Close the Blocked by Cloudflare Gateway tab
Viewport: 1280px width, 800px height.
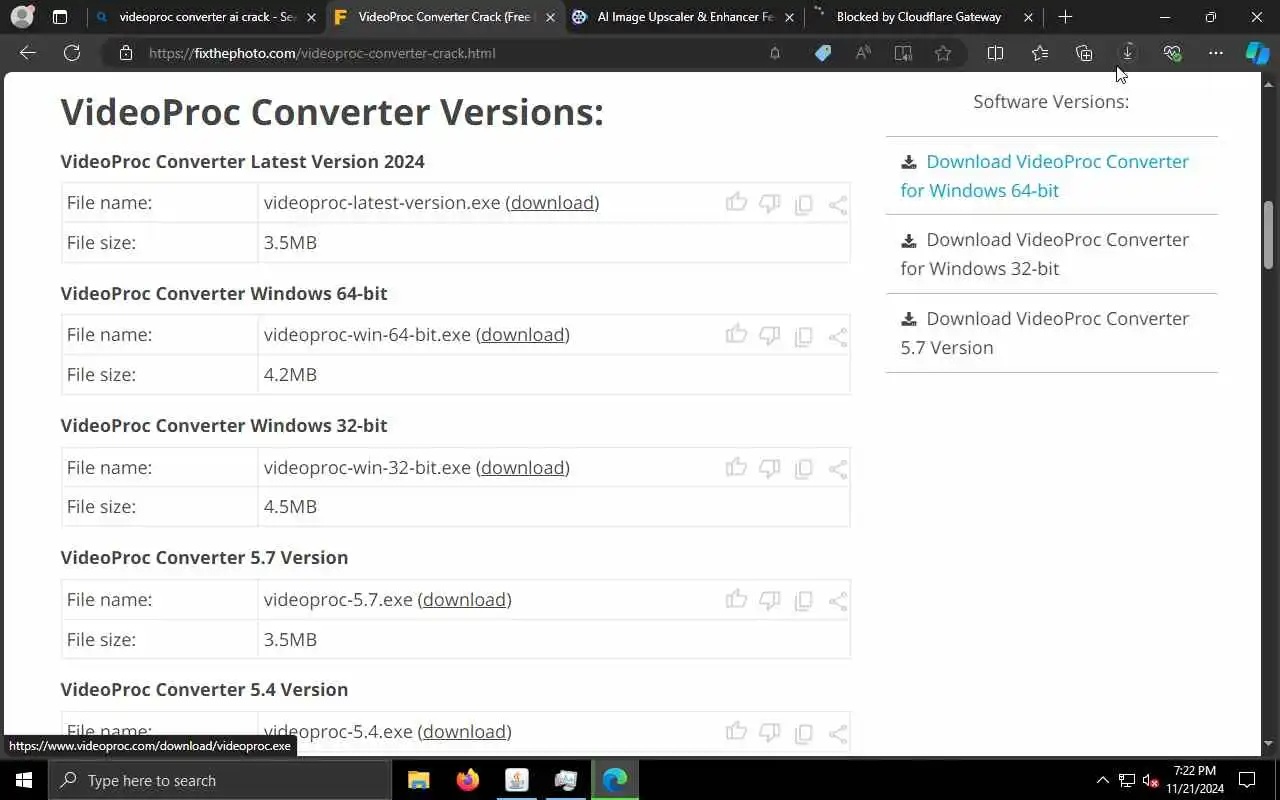tap(1028, 17)
